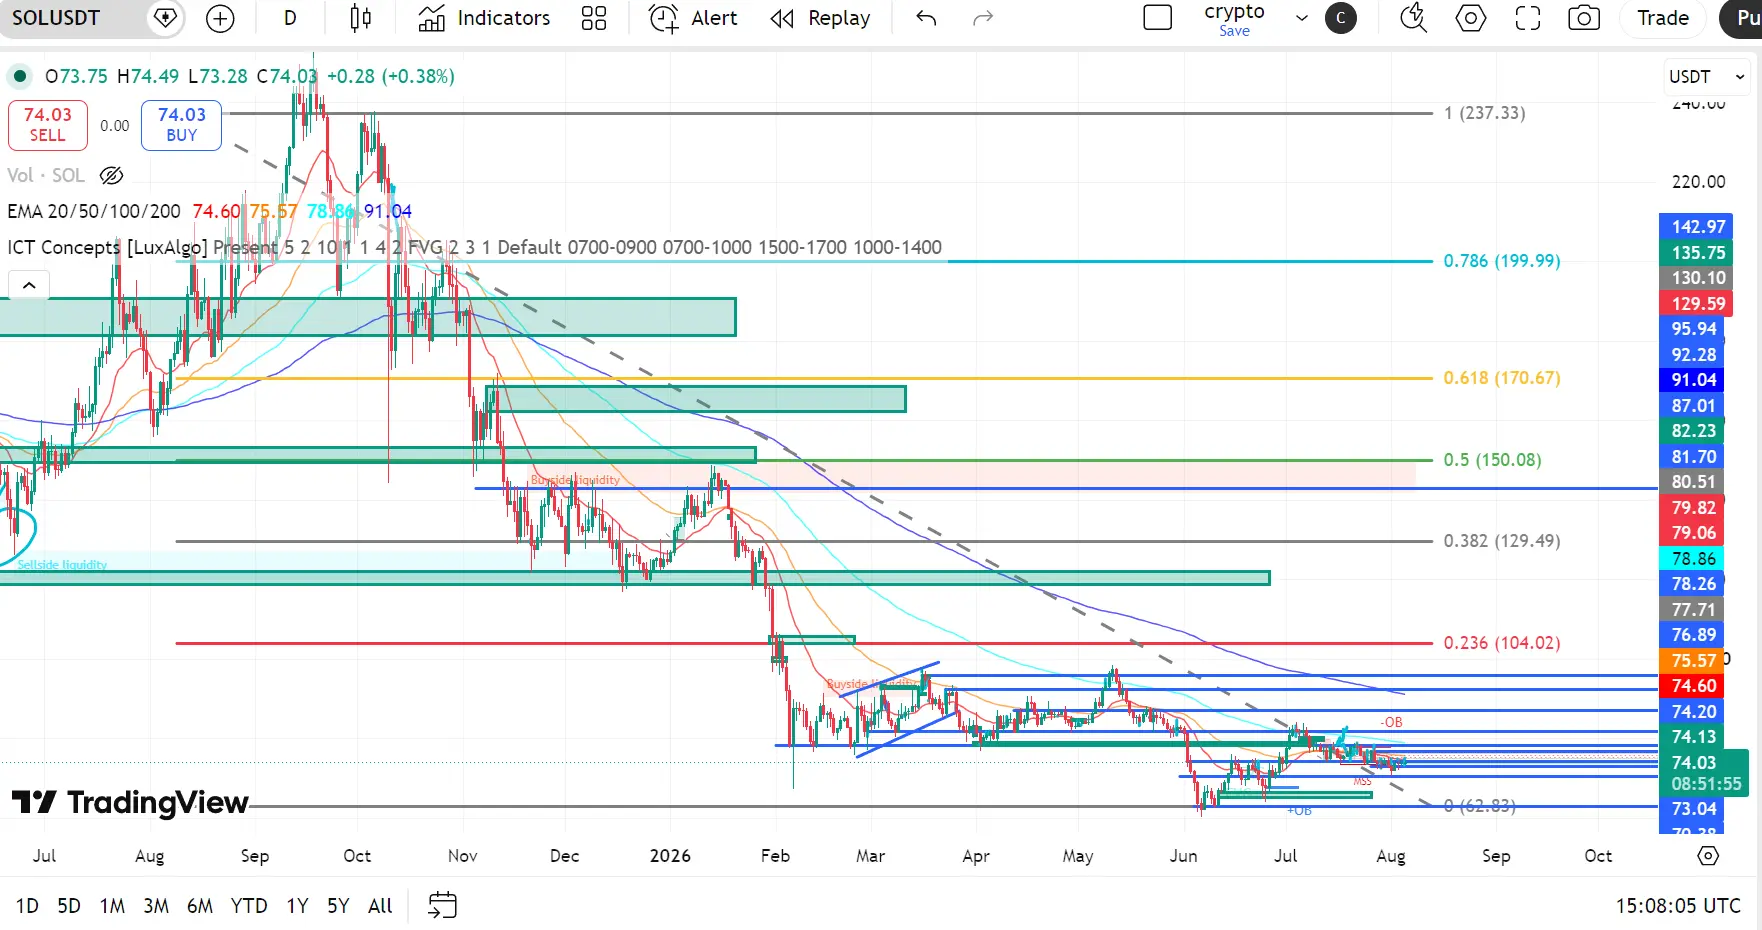Take a chart snapshot with camera icon
1762x930 pixels.
pyautogui.click(x=1584, y=18)
